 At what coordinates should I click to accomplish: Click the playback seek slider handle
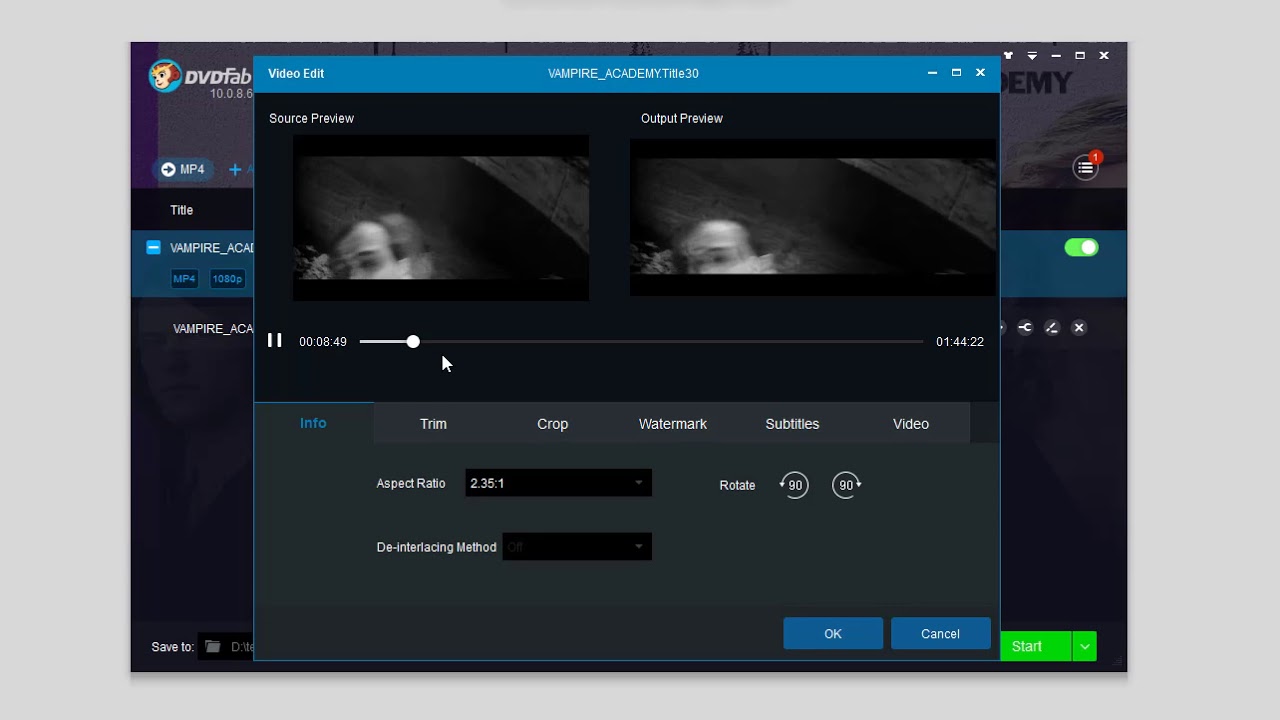pyautogui.click(x=413, y=342)
